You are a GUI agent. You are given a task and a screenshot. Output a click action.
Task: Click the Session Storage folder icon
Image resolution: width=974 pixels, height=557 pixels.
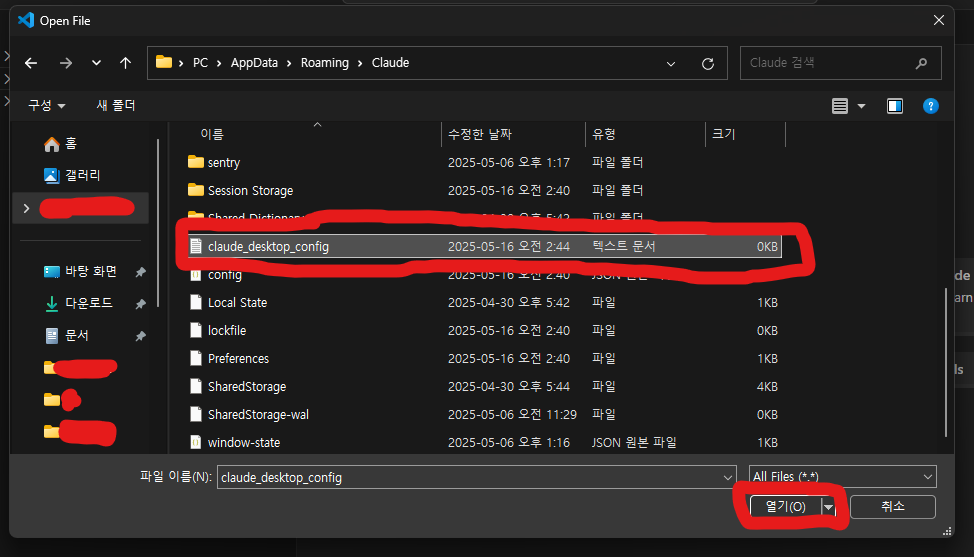pos(196,189)
